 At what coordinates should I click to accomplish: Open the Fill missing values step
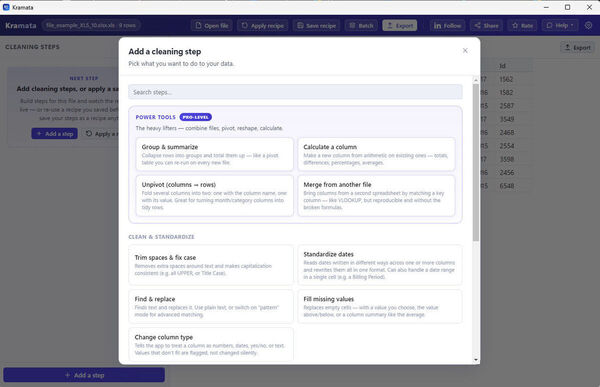coord(380,306)
